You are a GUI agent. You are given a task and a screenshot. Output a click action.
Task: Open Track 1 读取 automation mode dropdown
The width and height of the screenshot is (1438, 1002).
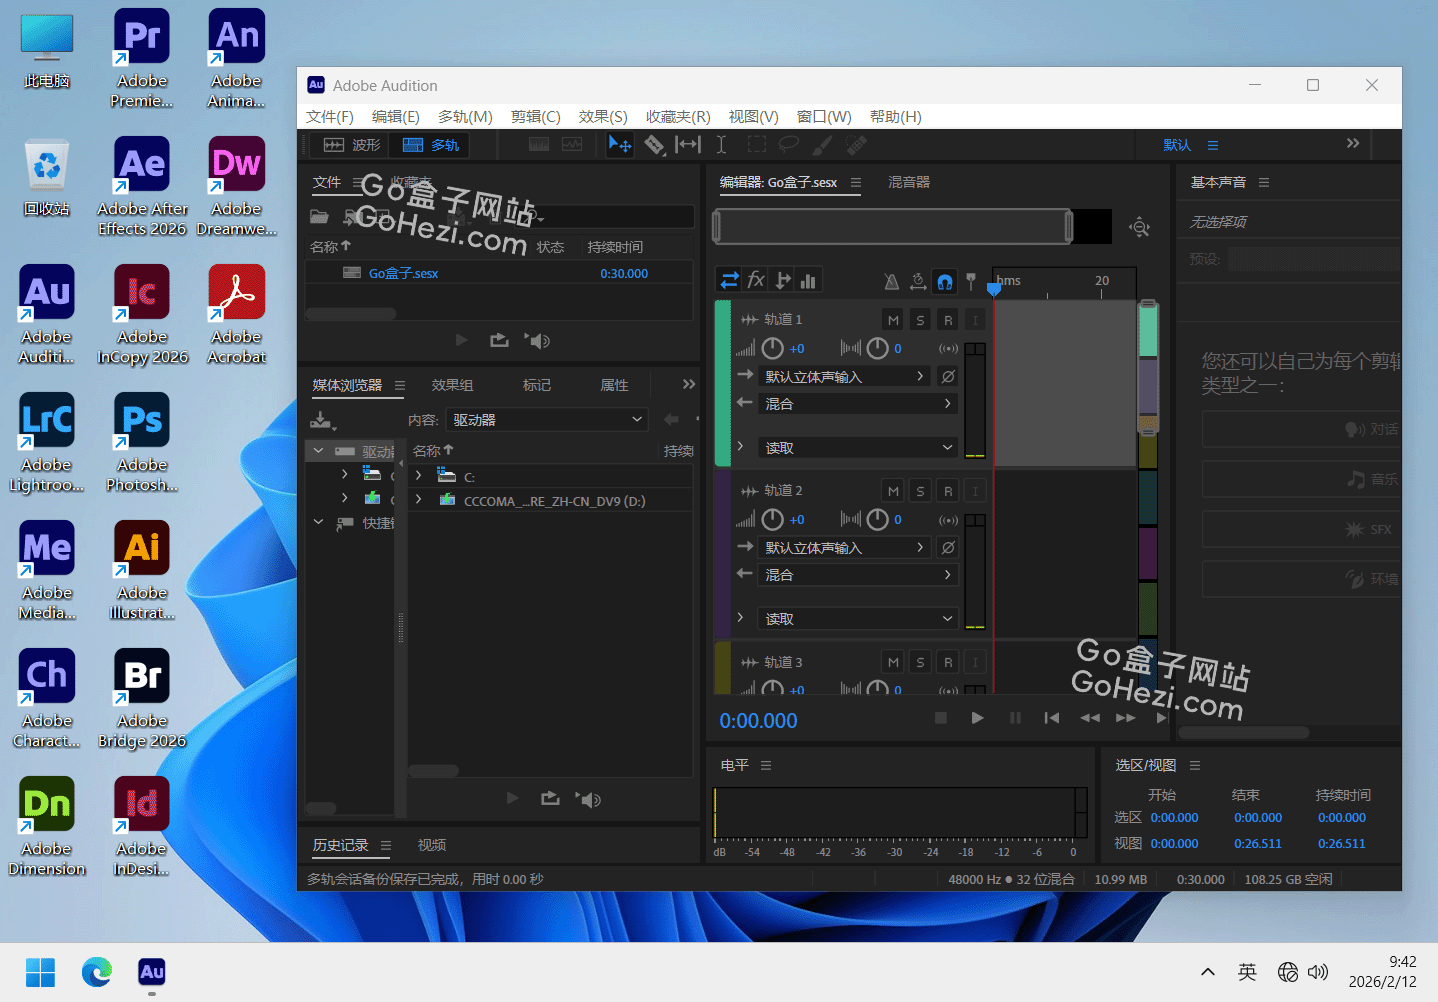(858, 448)
